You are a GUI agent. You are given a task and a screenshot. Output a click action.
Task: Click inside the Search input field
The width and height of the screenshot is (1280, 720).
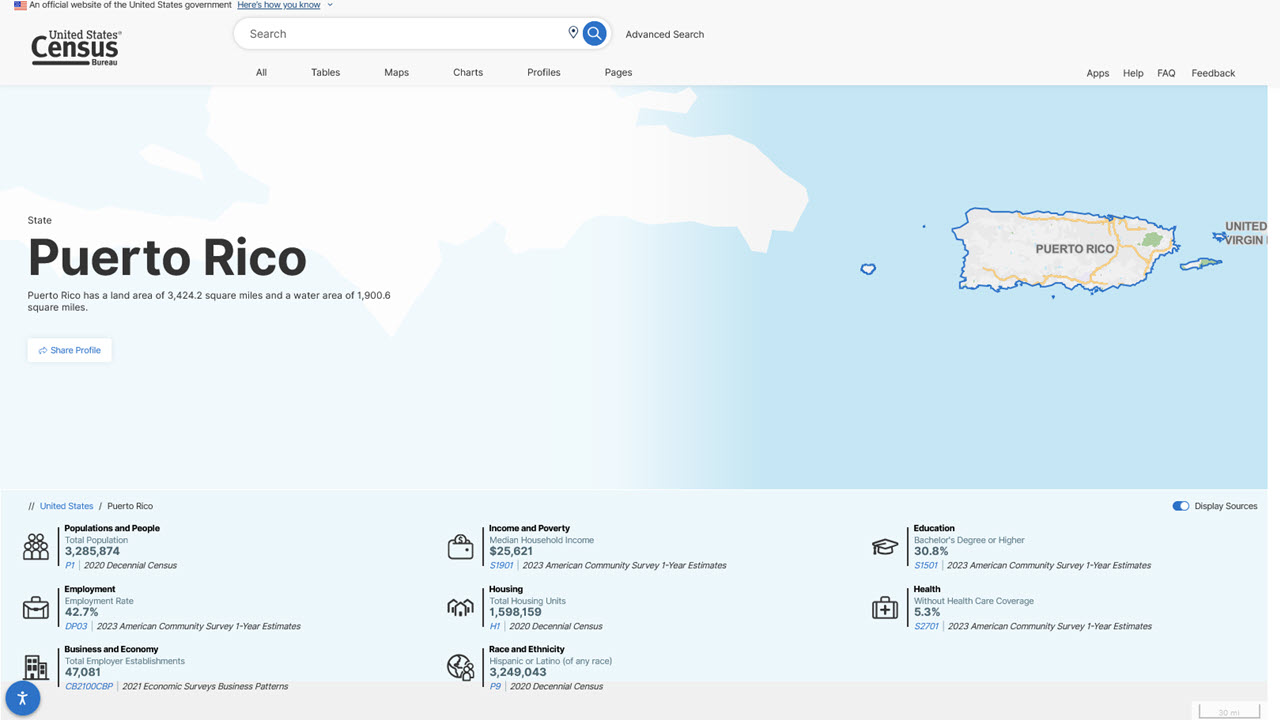coord(400,32)
